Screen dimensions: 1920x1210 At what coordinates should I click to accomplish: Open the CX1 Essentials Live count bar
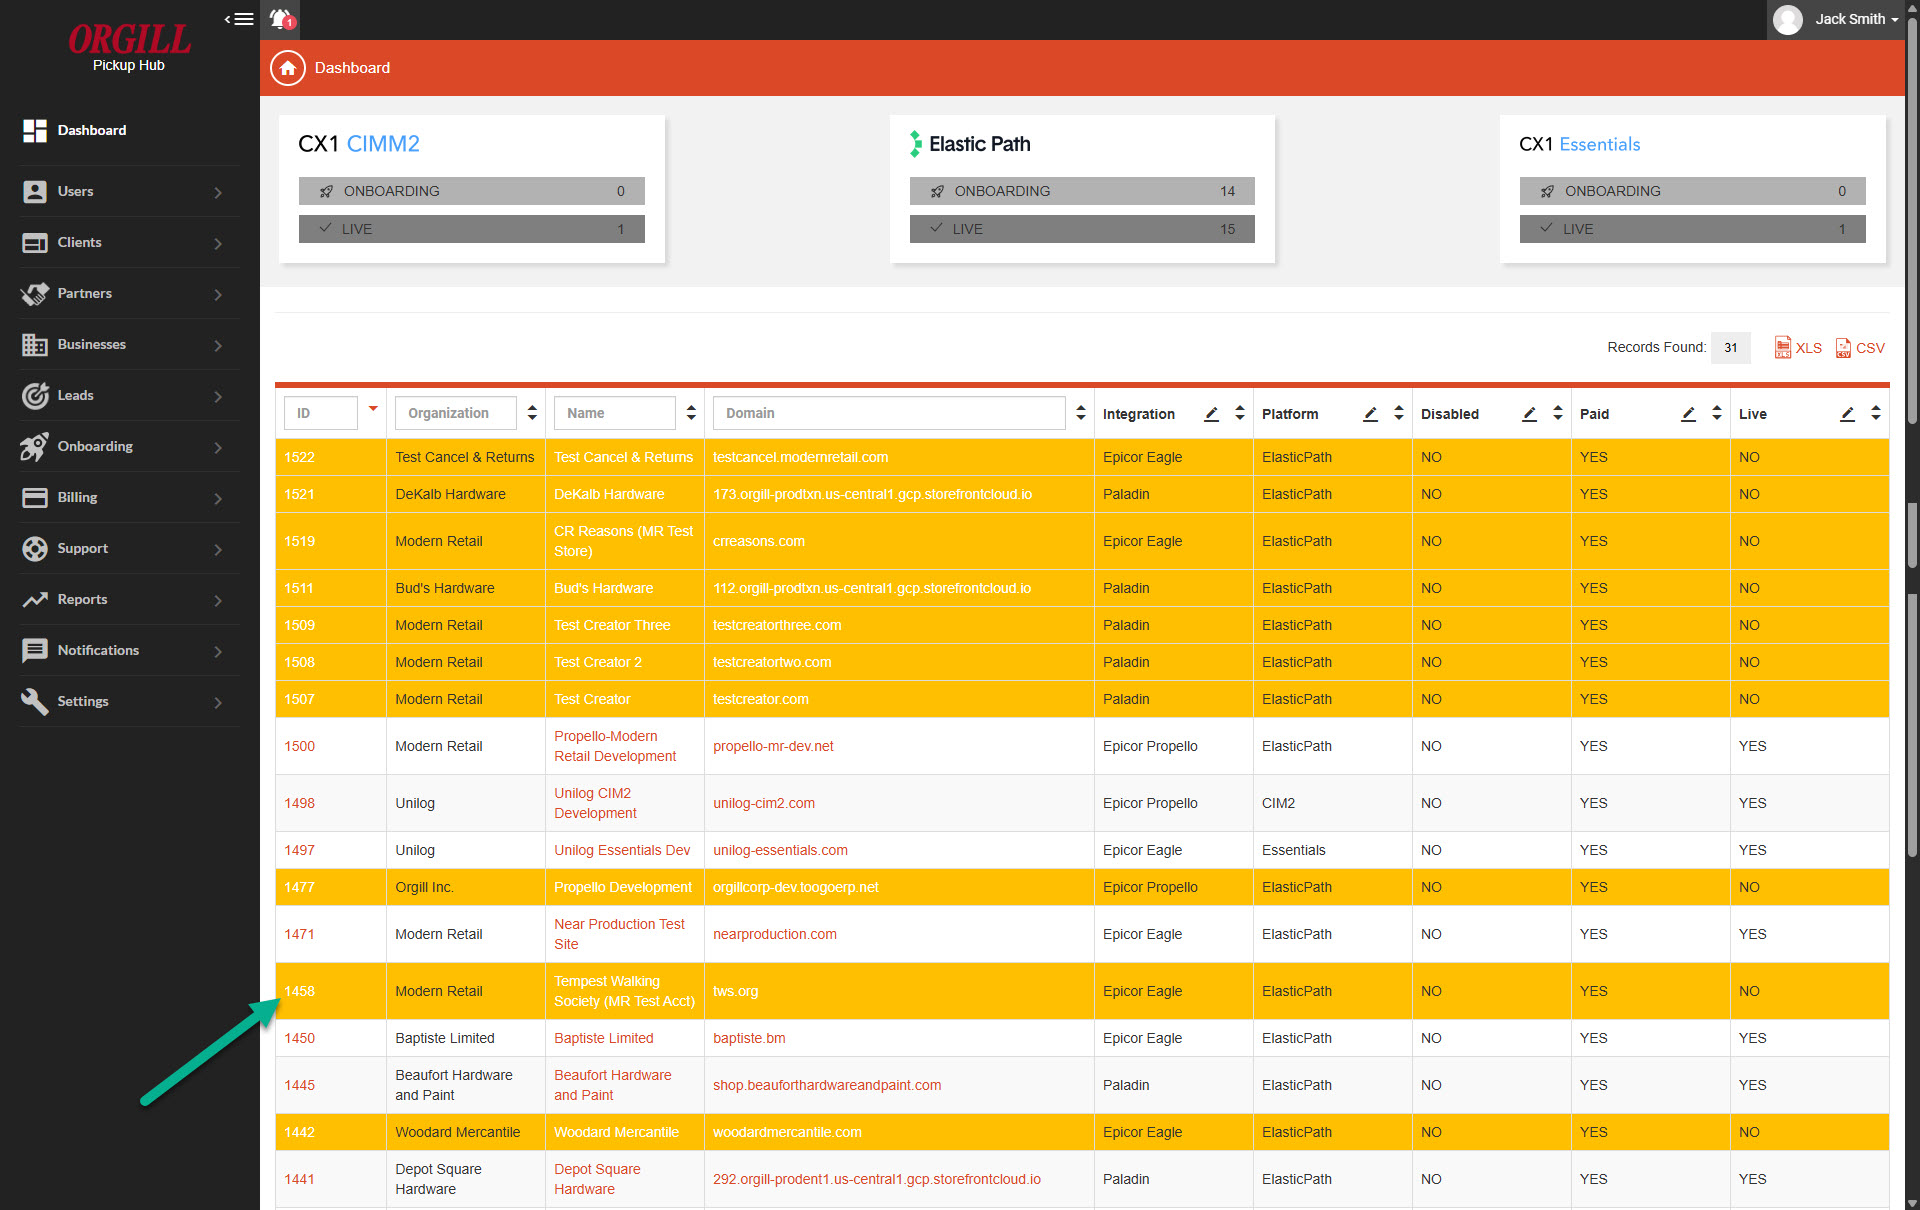[x=1692, y=229]
